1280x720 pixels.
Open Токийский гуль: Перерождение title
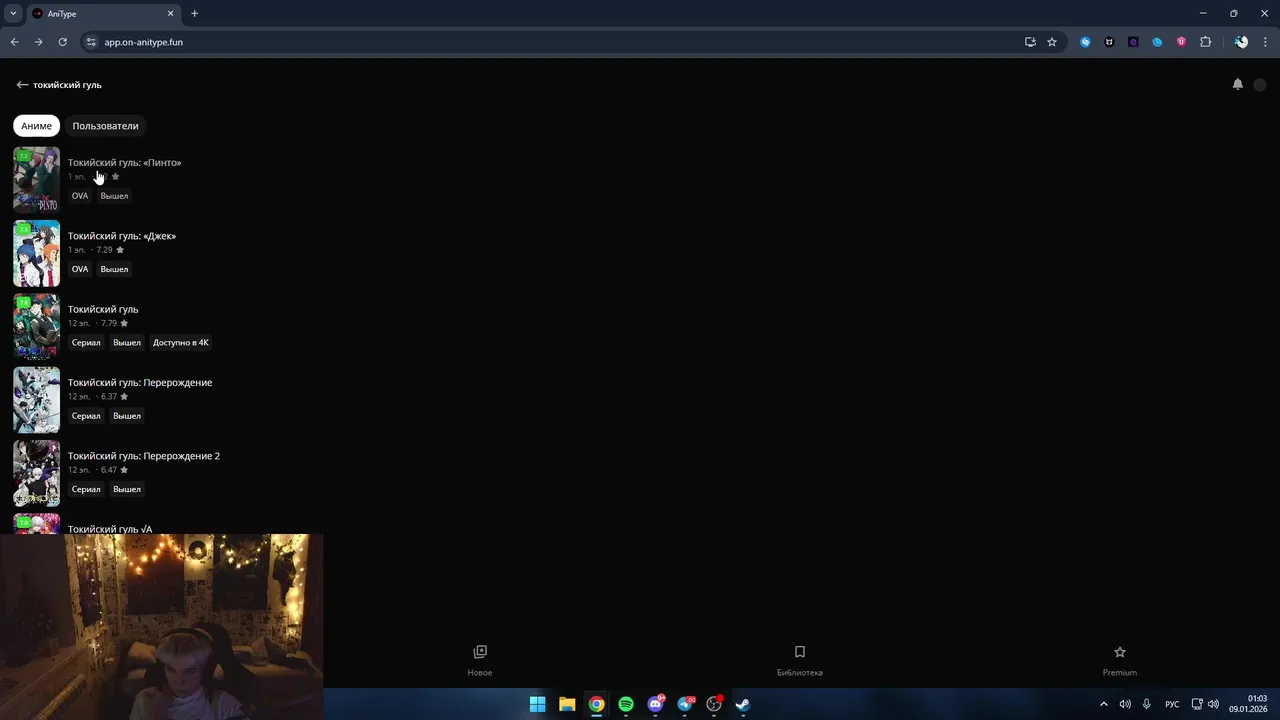pyautogui.click(x=140, y=382)
